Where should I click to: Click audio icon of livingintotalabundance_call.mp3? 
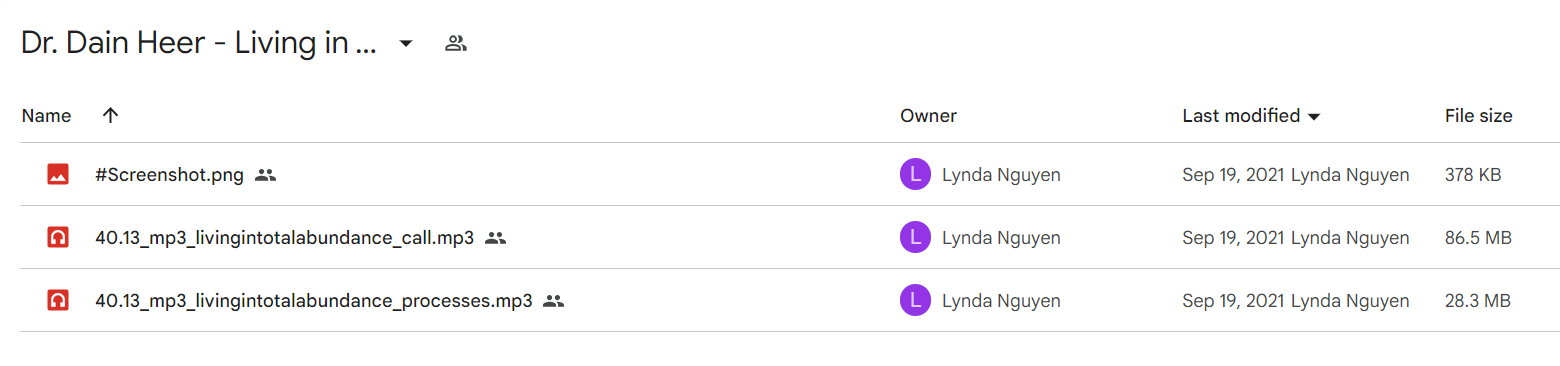58,238
